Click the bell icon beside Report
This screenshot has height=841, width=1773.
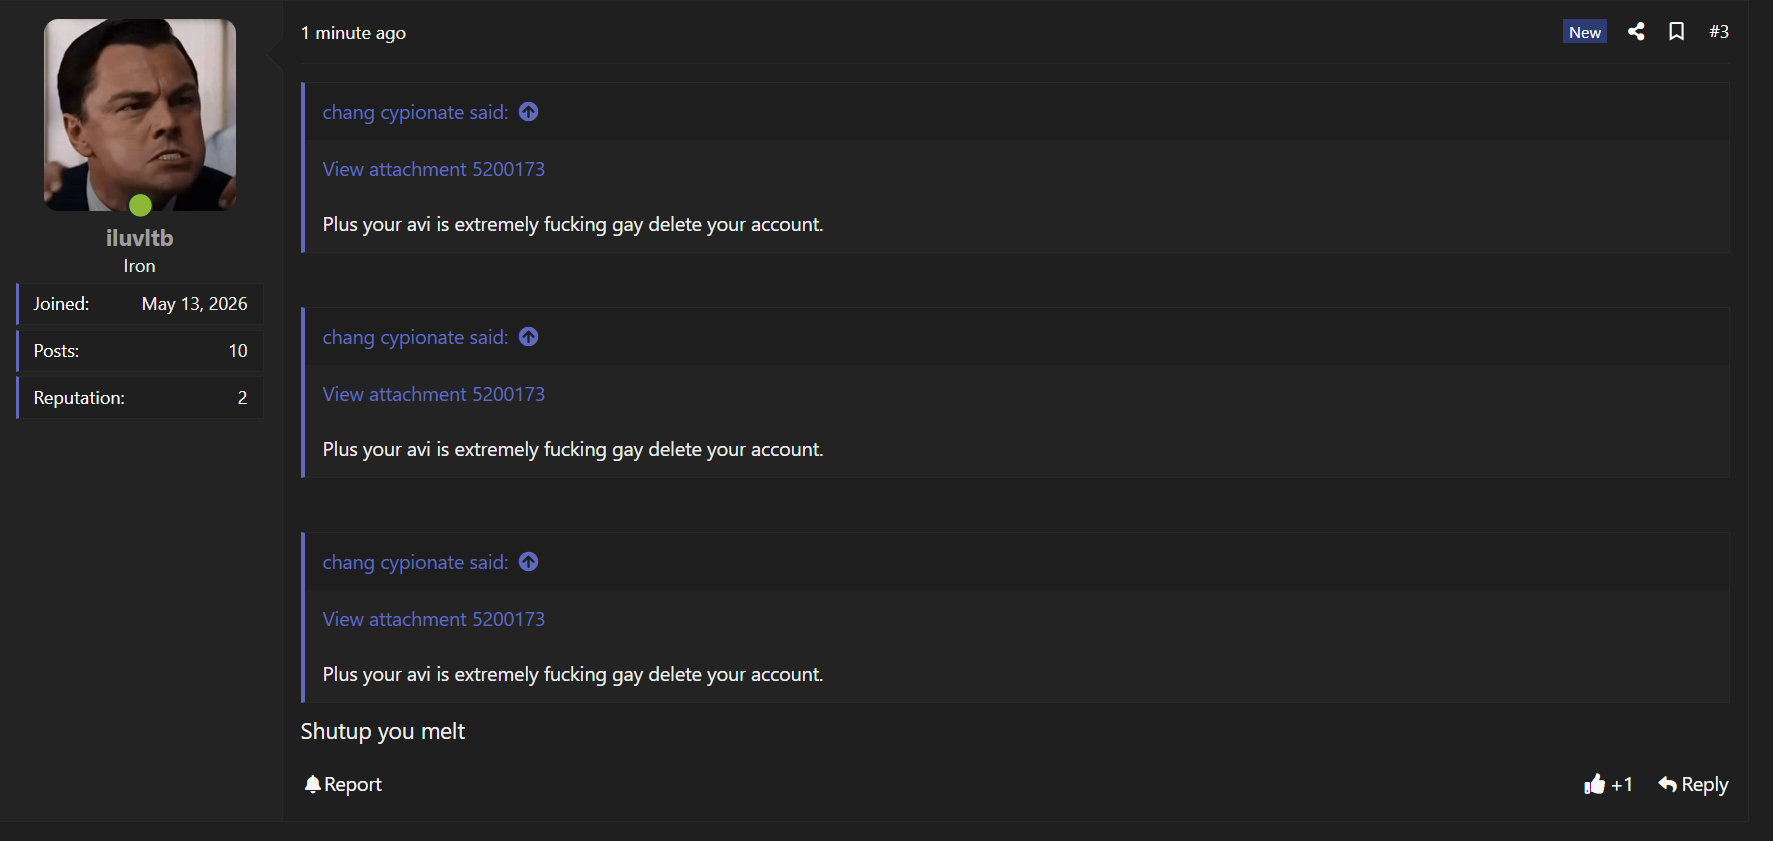tap(313, 784)
